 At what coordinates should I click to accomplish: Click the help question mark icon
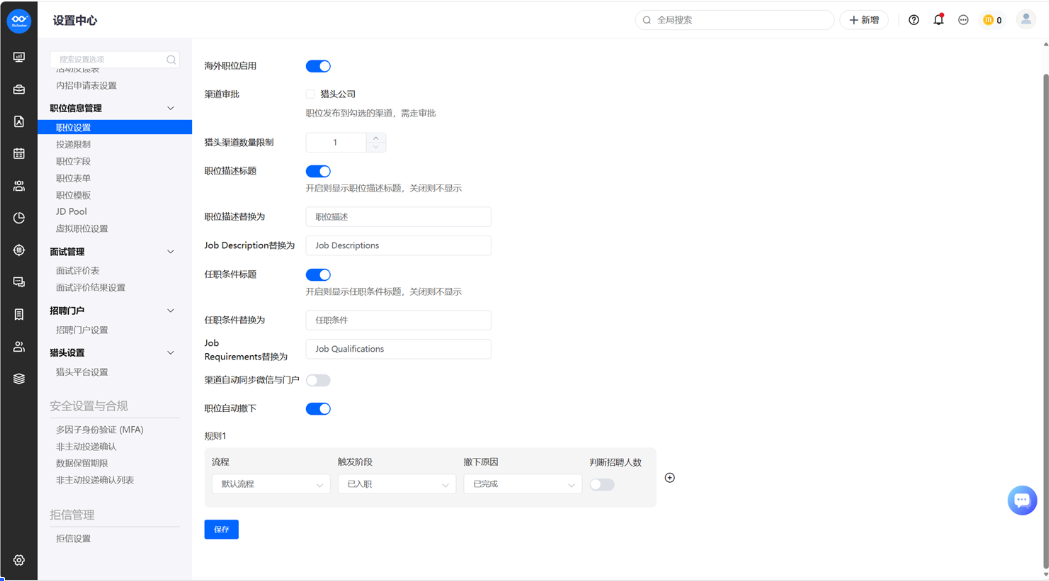pos(913,20)
